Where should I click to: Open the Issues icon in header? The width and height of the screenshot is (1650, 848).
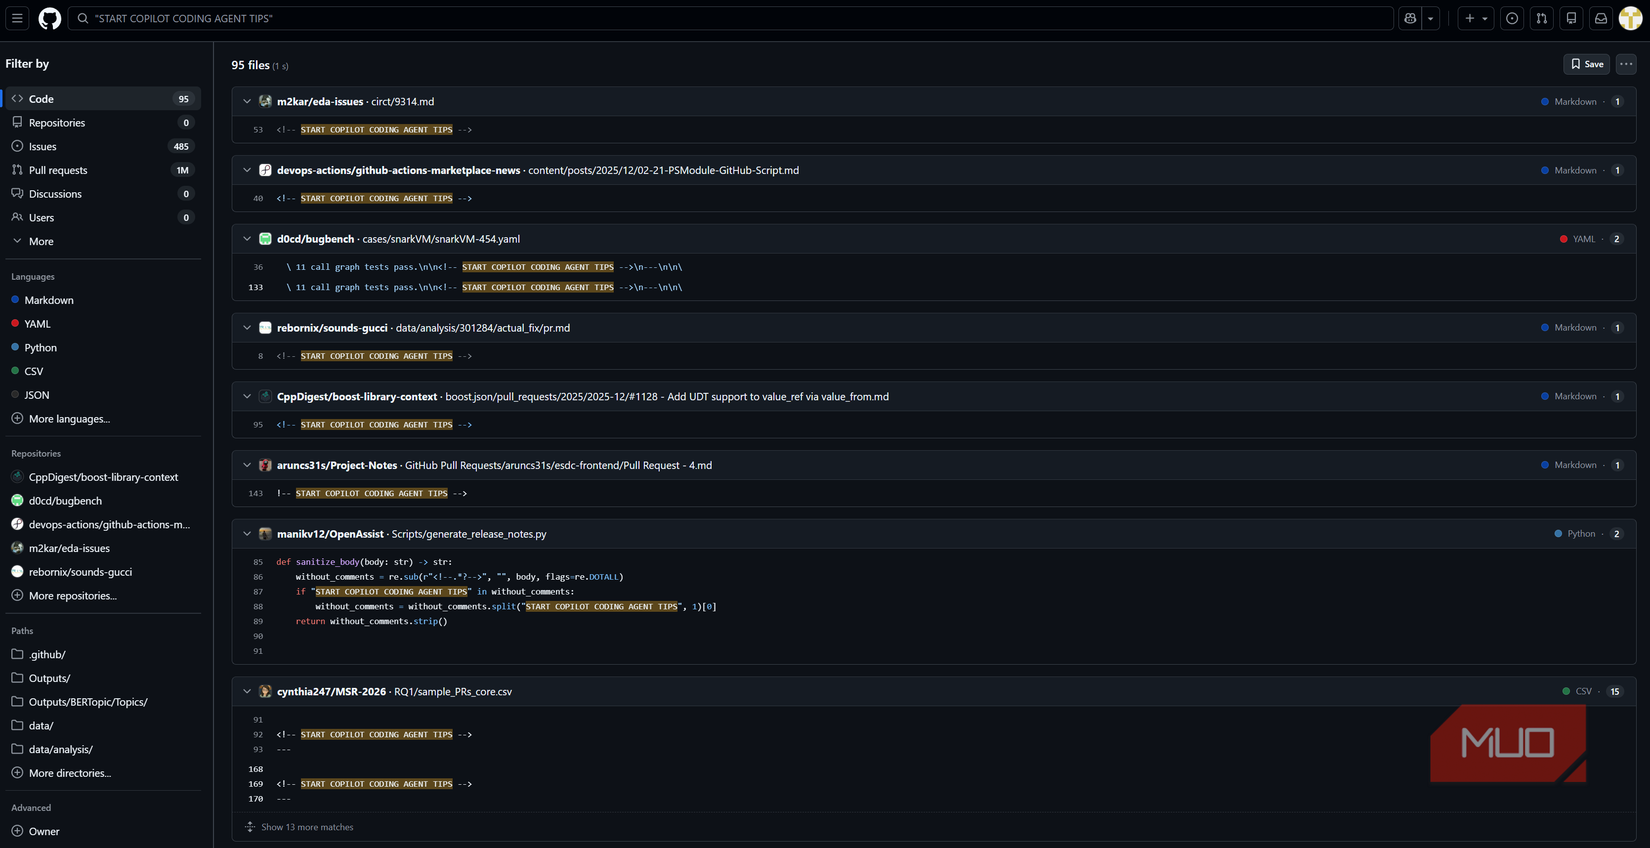[x=1512, y=18]
